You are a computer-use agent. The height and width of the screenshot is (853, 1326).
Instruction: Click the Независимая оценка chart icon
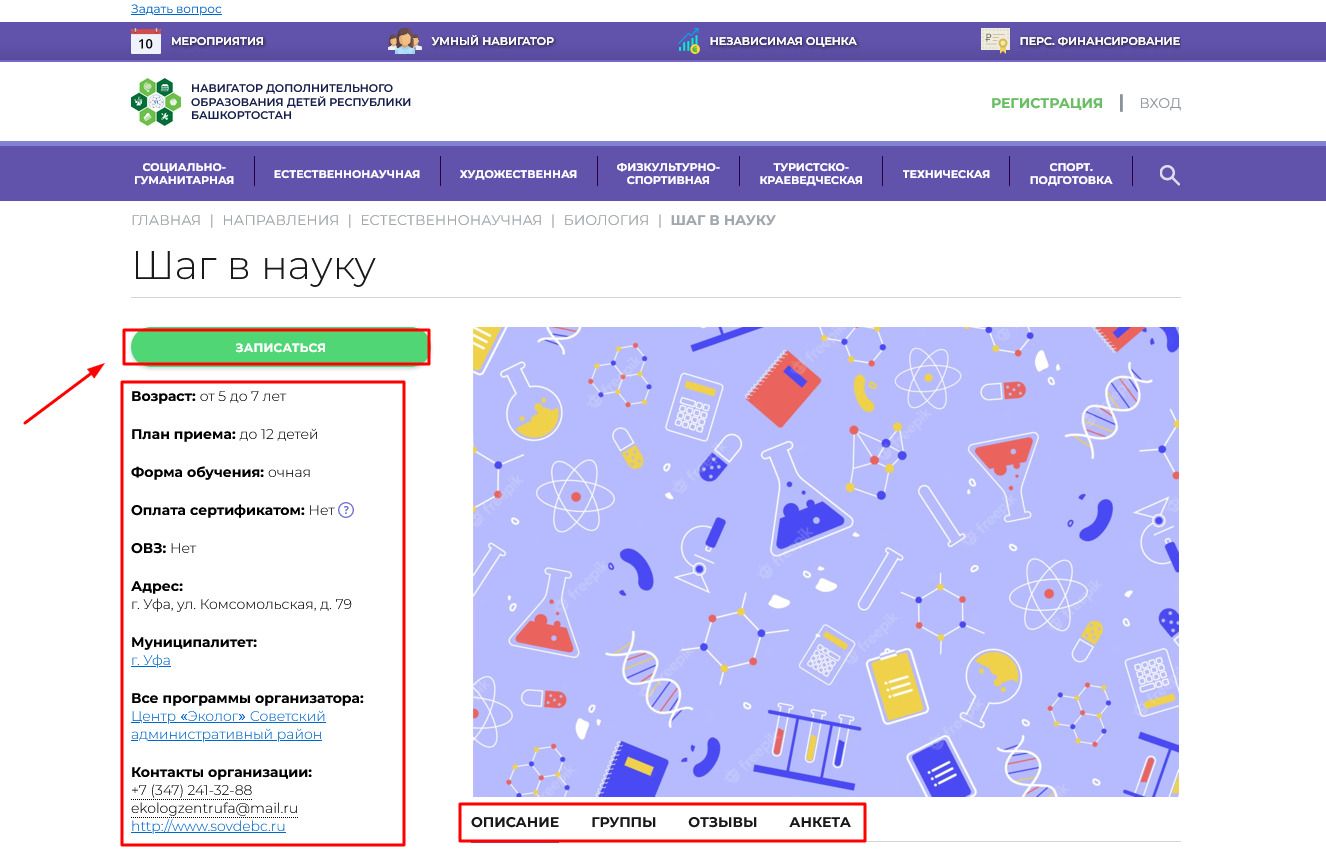688,41
